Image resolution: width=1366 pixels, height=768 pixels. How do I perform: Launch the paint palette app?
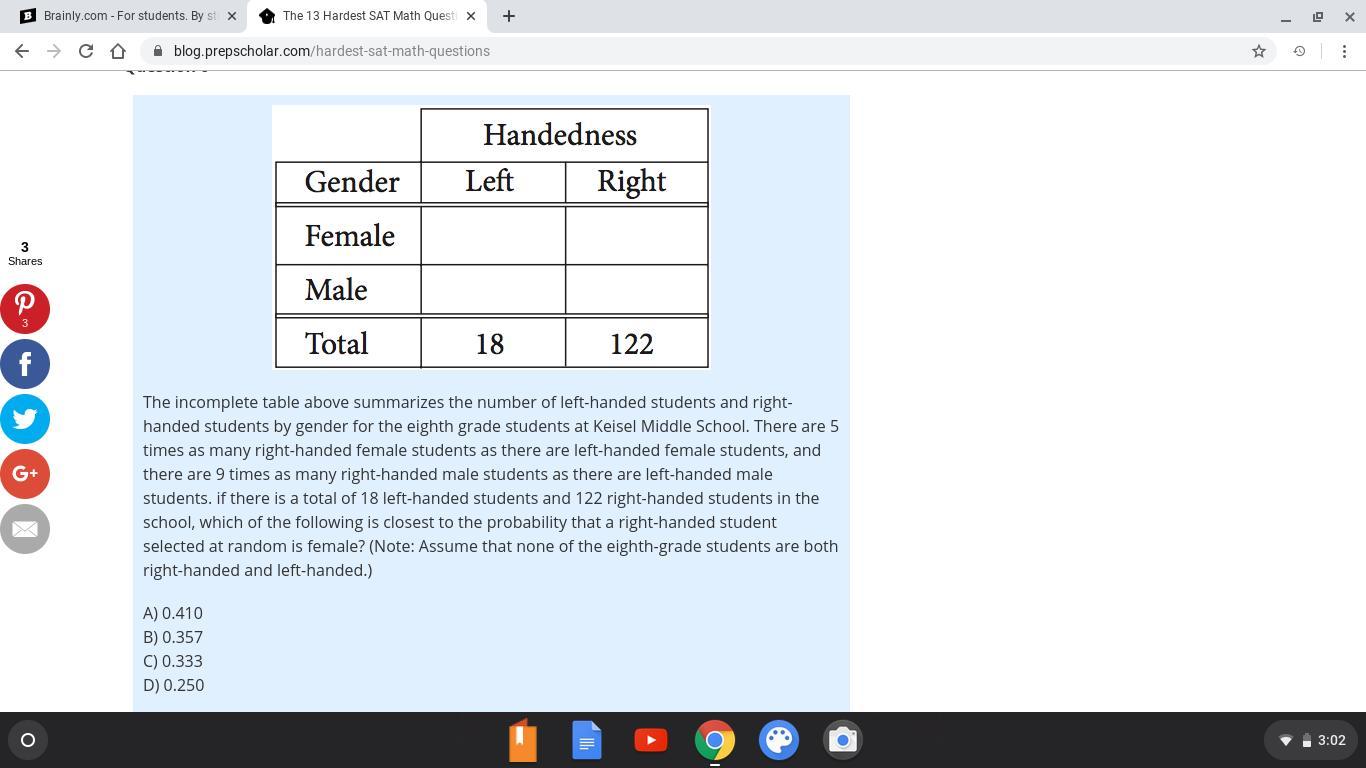(779, 740)
